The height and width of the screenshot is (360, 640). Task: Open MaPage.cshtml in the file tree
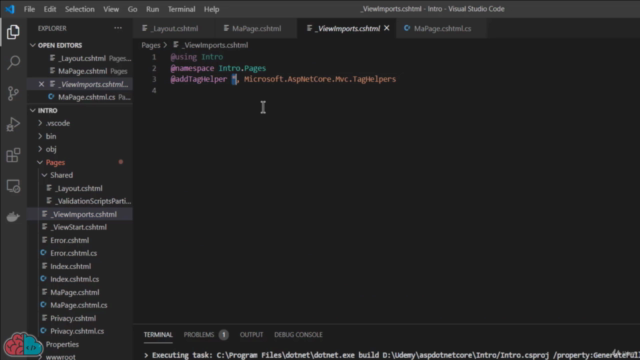point(80,292)
